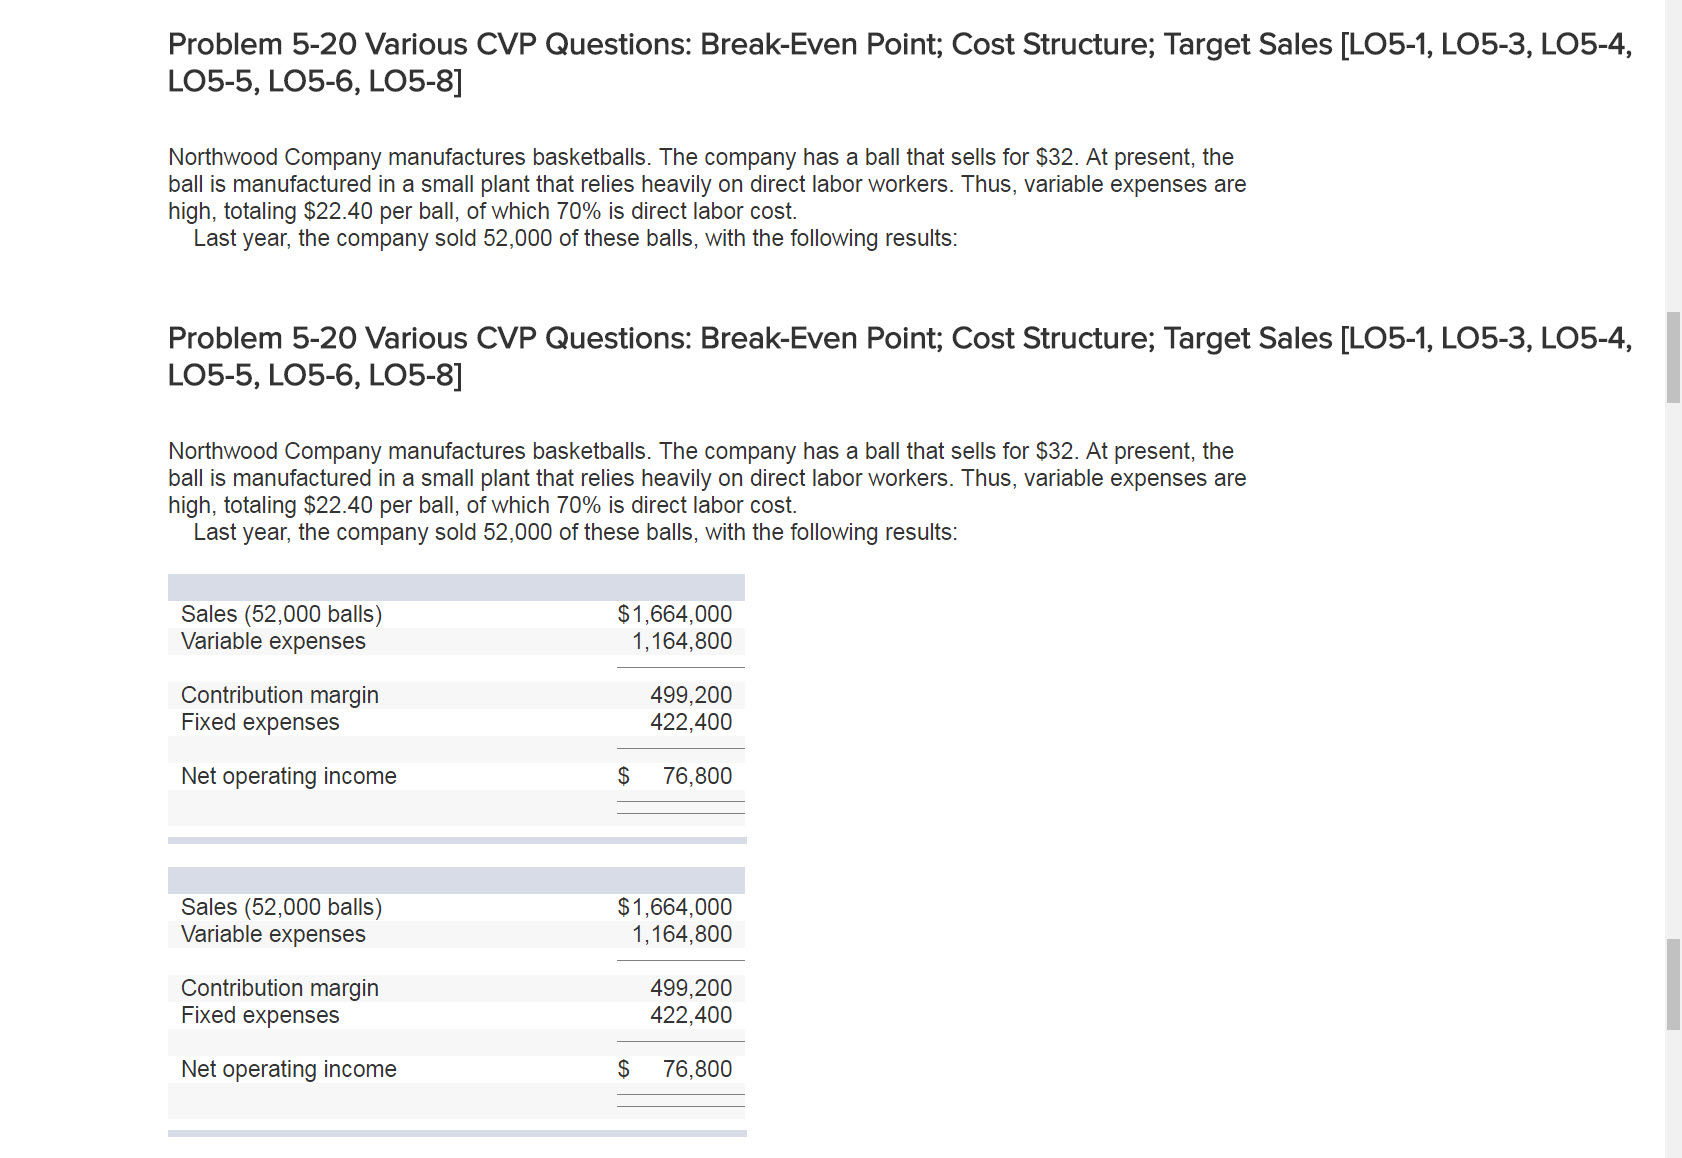Select Net operating income in second table

click(x=288, y=1069)
